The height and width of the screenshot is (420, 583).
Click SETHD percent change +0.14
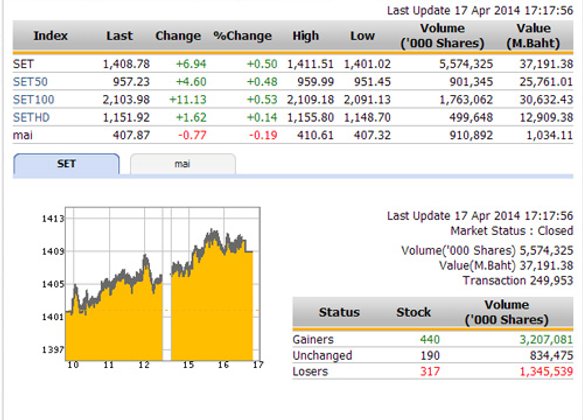[x=262, y=117]
